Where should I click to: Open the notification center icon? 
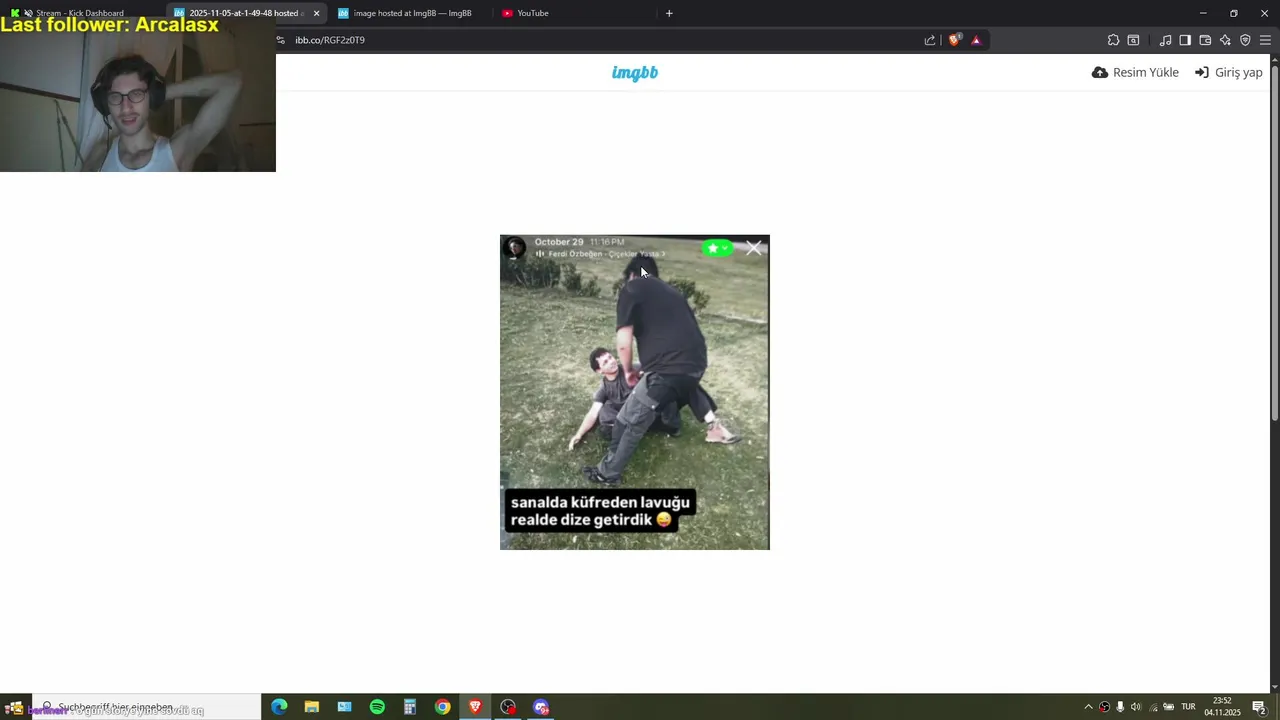click(1259, 707)
